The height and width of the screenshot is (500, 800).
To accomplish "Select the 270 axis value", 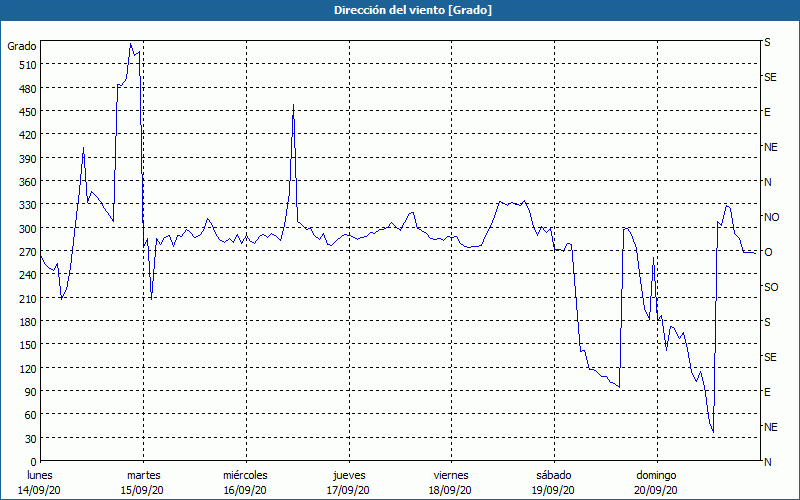I will (x=28, y=252).
